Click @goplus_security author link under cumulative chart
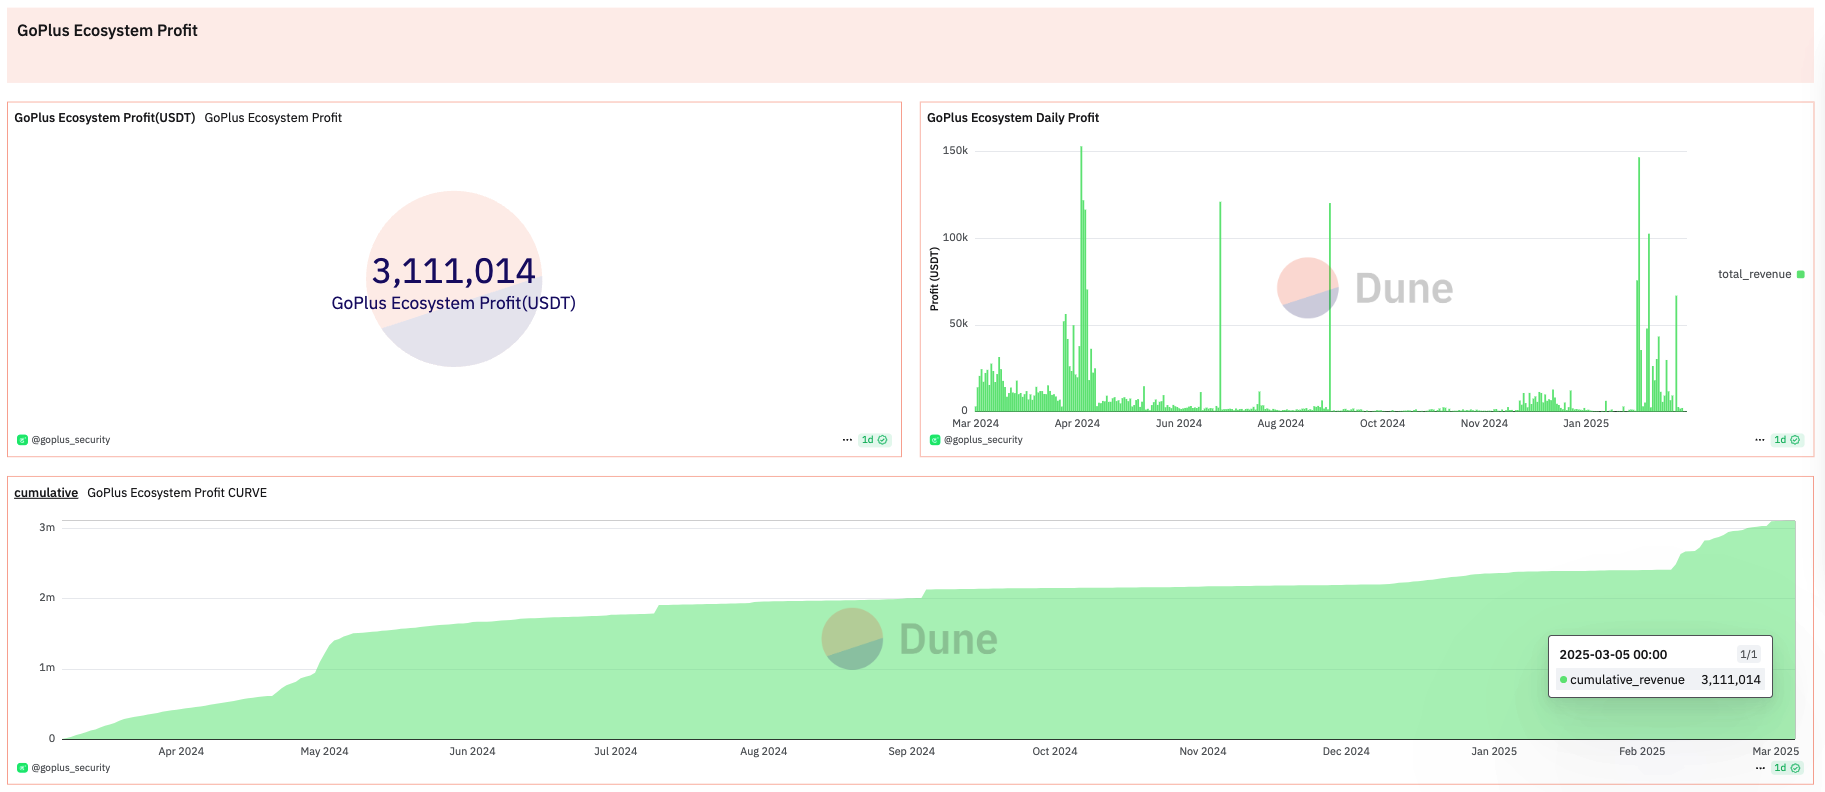 point(71,768)
